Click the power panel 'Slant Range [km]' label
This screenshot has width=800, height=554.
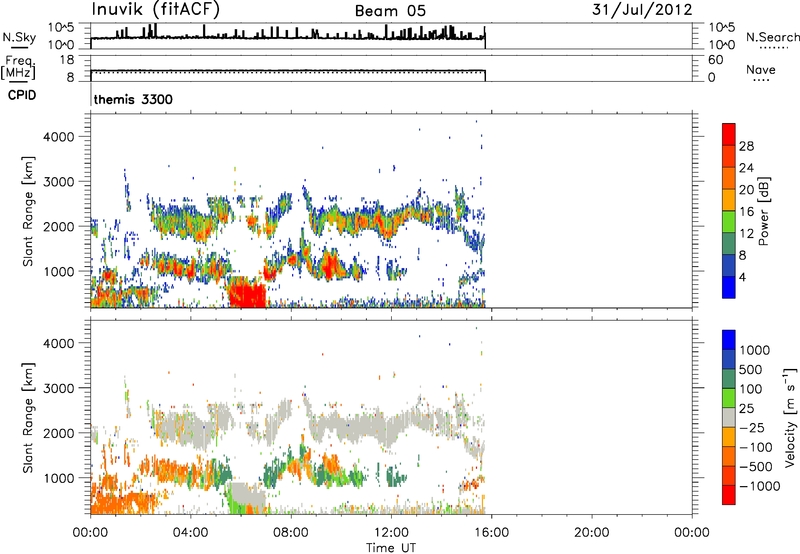28,211
